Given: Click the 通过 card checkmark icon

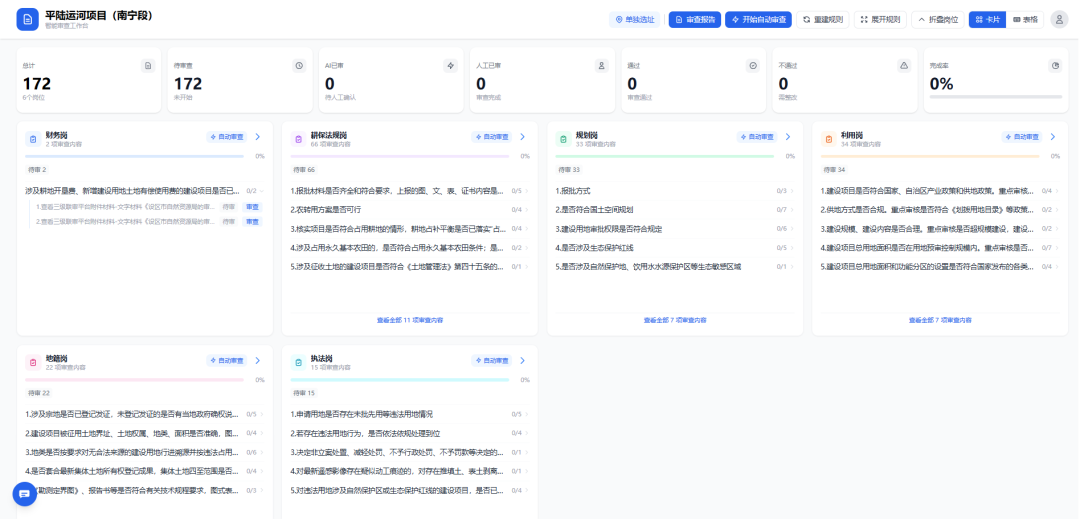Looking at the screenshot, I should 753,65.
